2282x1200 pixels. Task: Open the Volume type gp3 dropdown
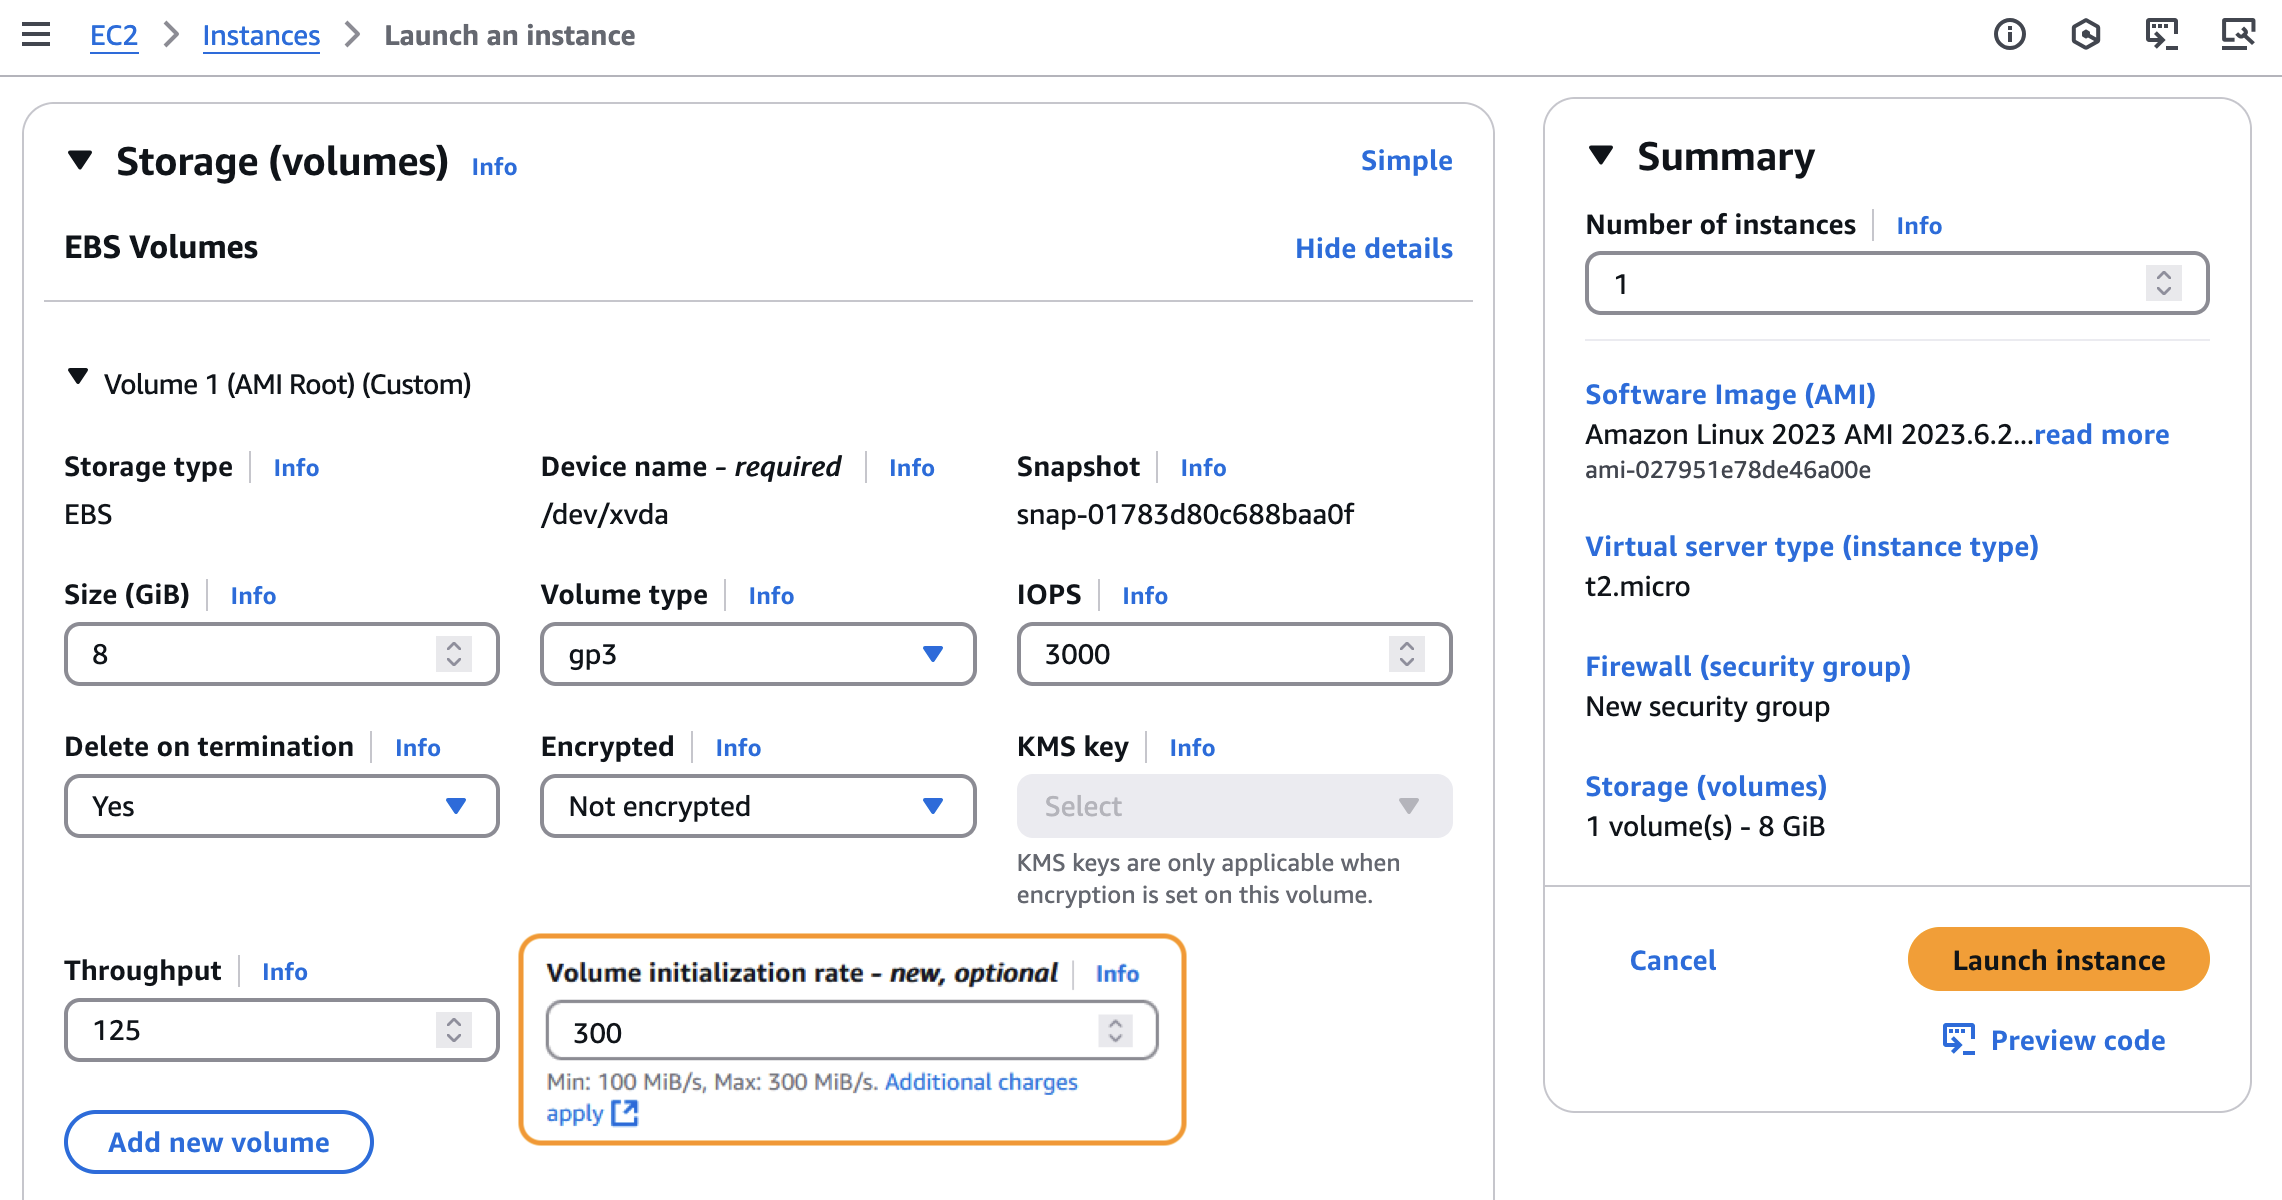(x=757, y=654)
